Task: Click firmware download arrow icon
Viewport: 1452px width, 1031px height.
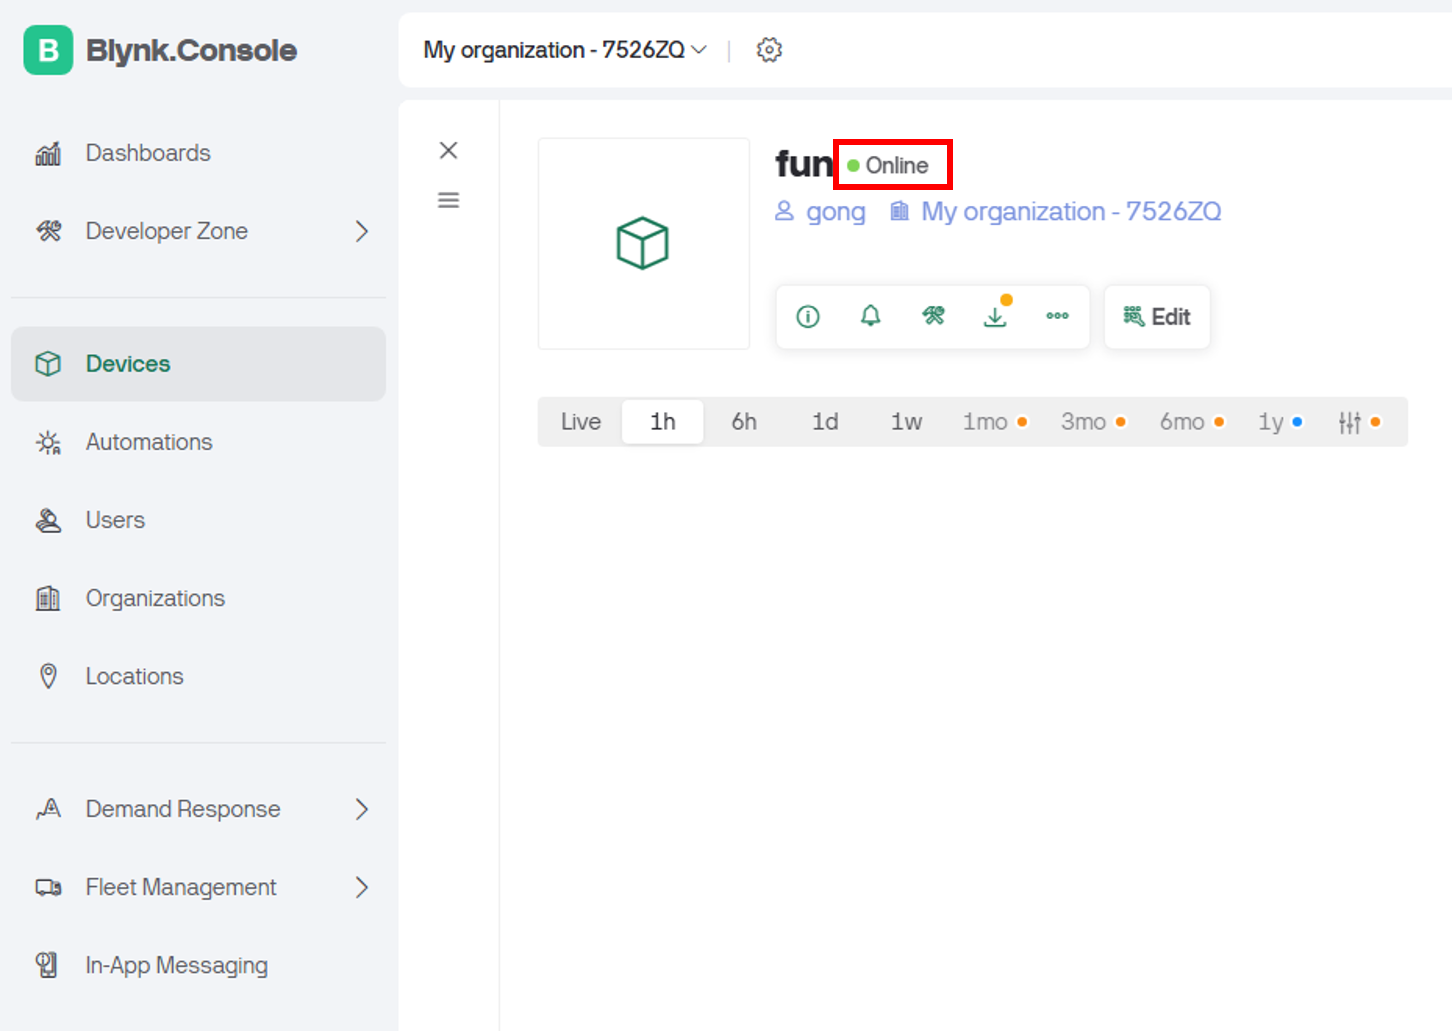Action: [995, 317]
